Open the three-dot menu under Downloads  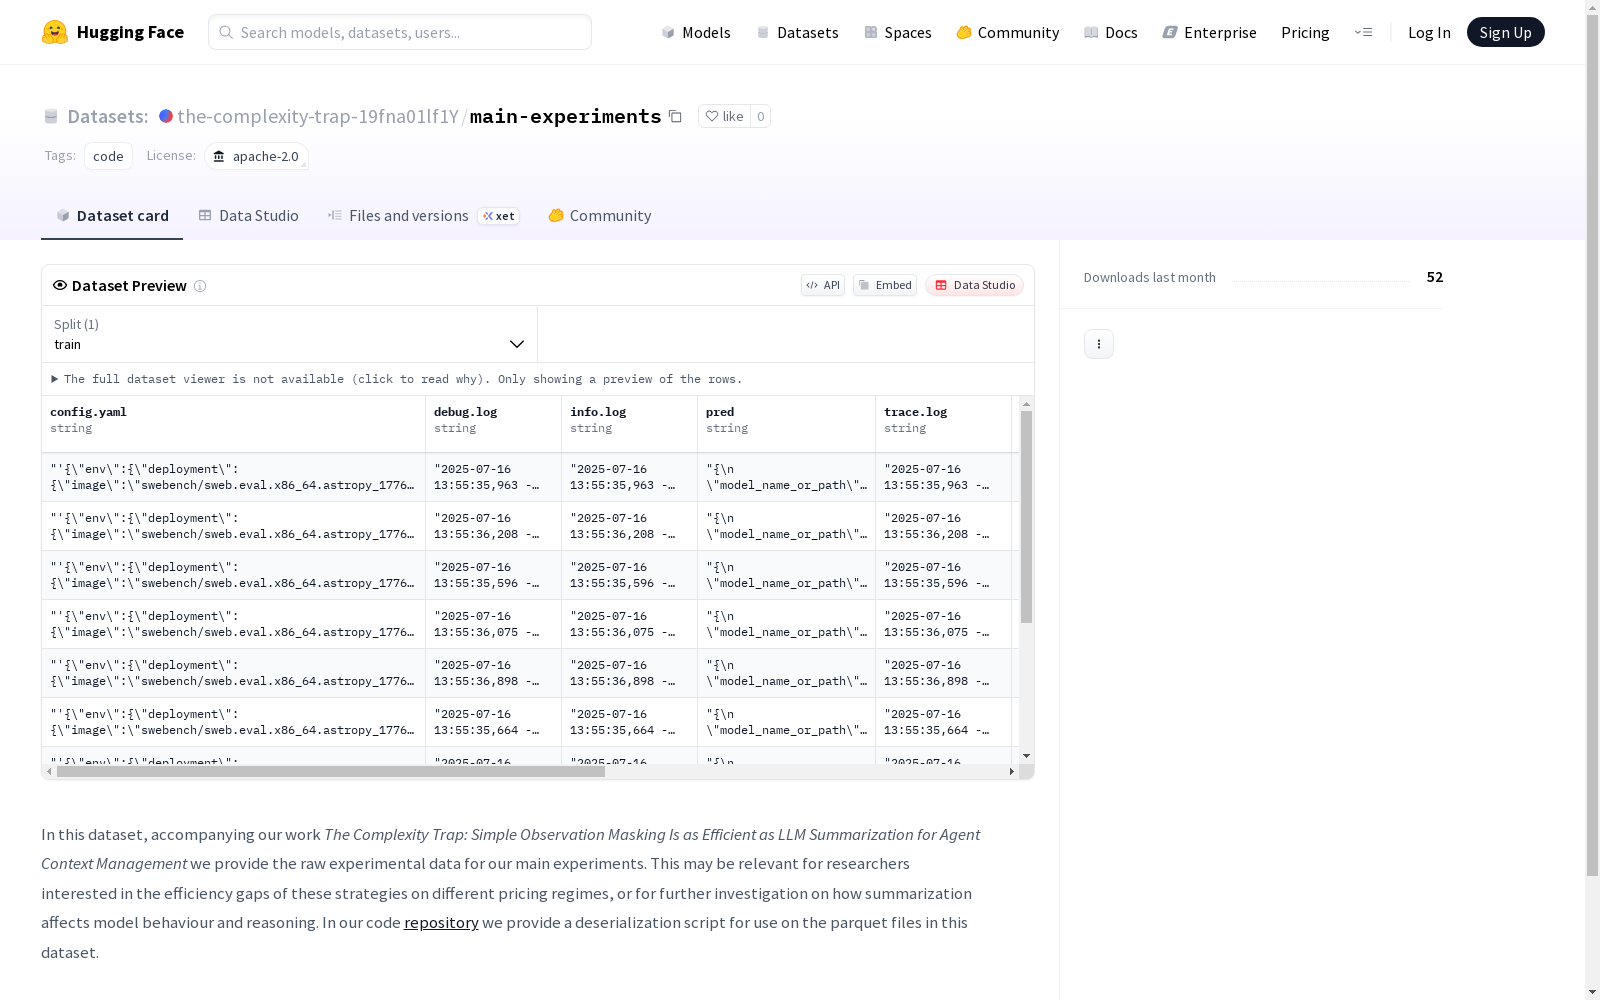tap(1099, 344)
